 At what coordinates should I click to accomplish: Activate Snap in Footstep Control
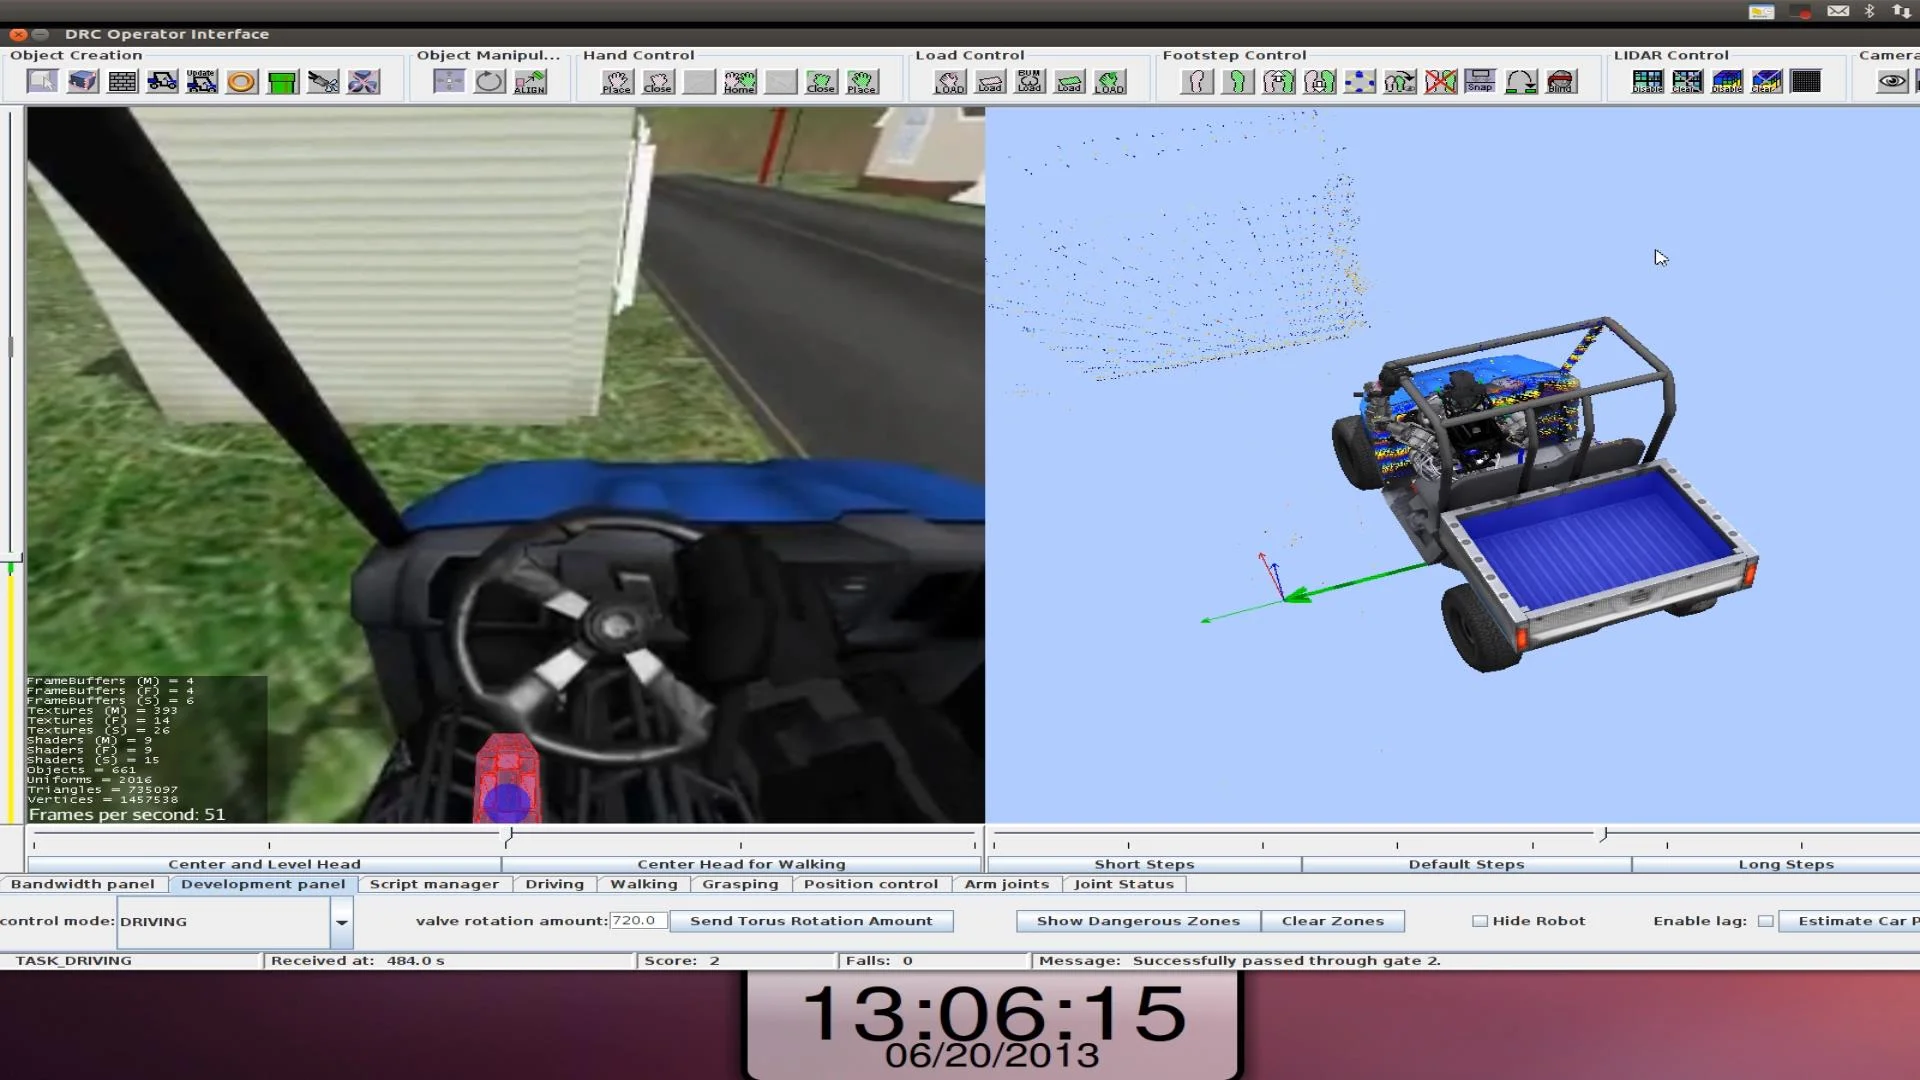click(x=1480, y=81)
